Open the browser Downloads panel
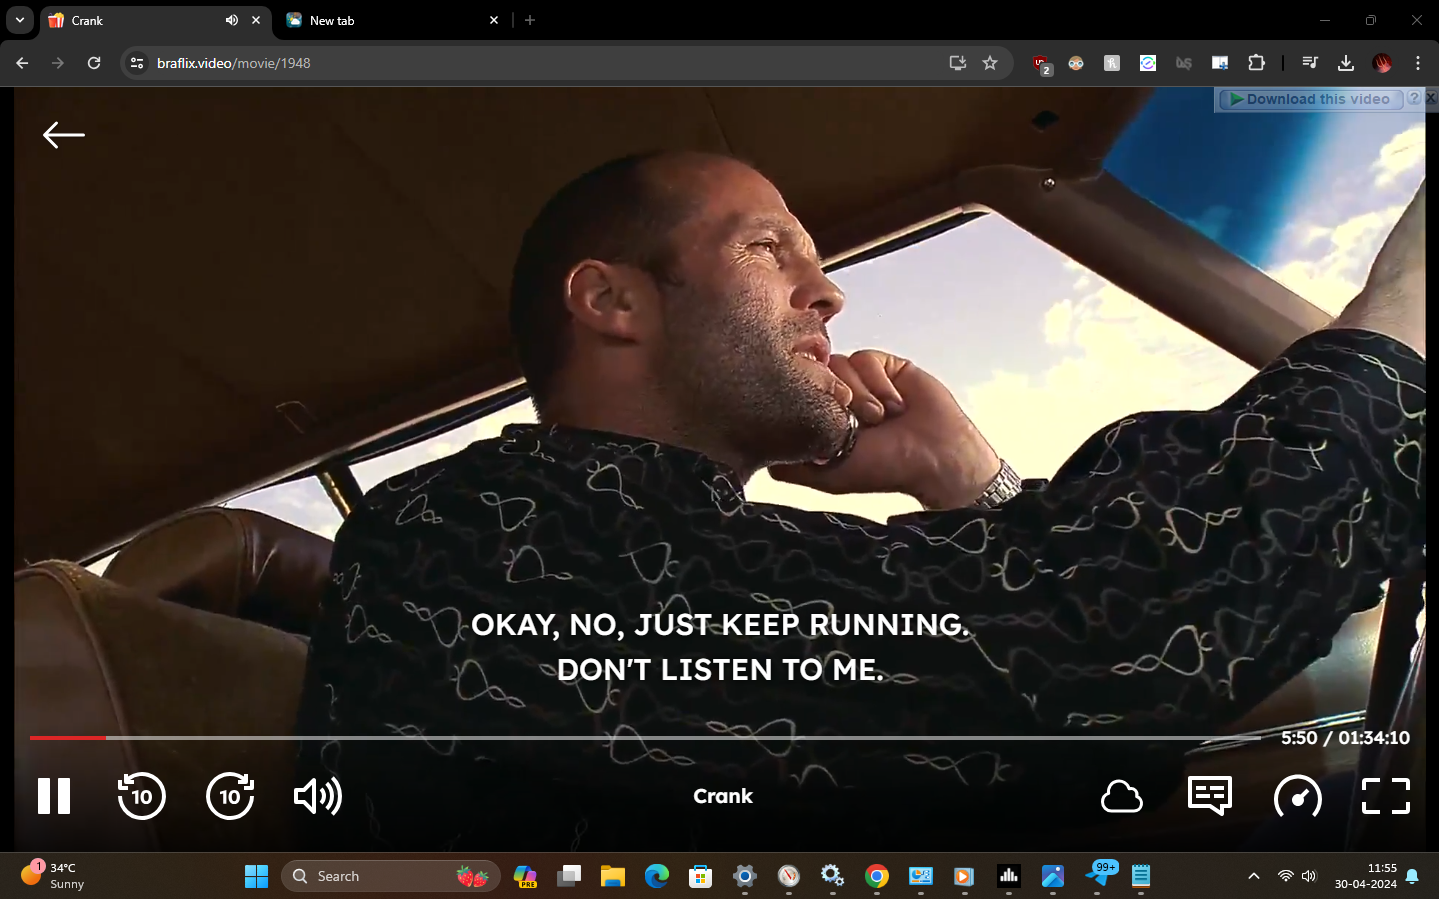Image resolution: width=1439 pixels, height=899 pixels. pyautogui.click(x=1346, y=63)
